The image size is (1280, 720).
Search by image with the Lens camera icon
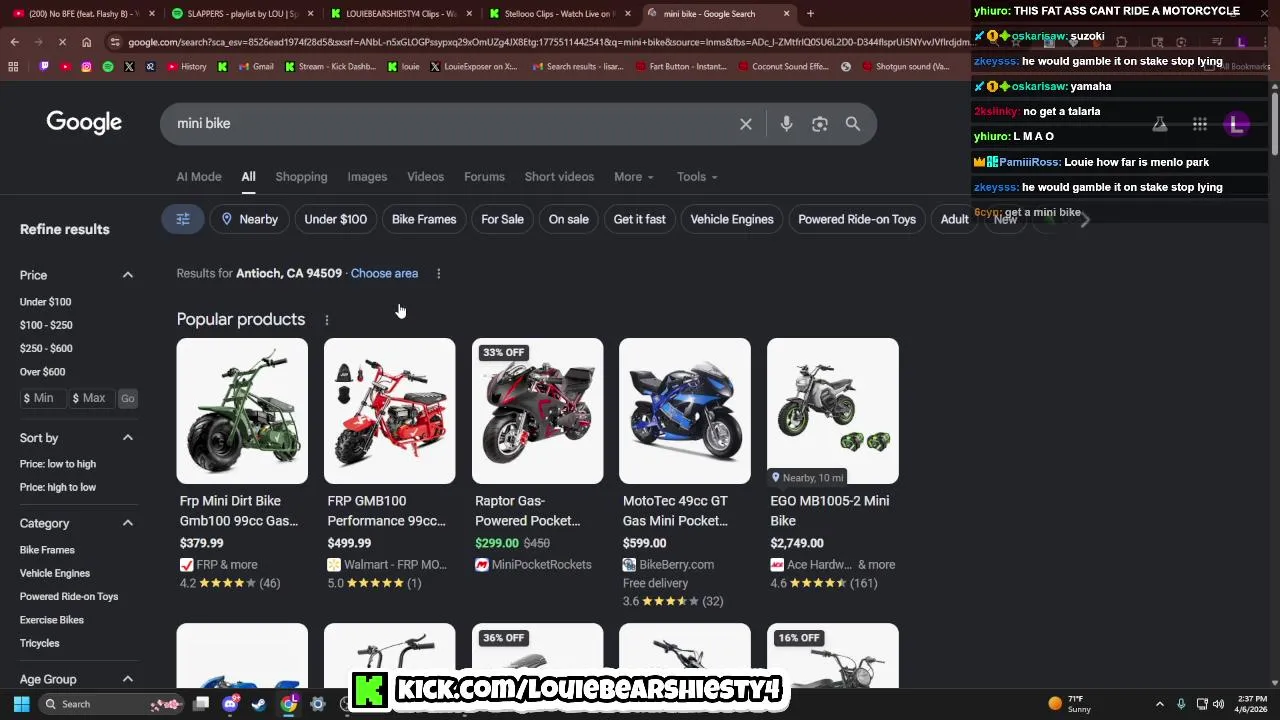pos(820,124)
